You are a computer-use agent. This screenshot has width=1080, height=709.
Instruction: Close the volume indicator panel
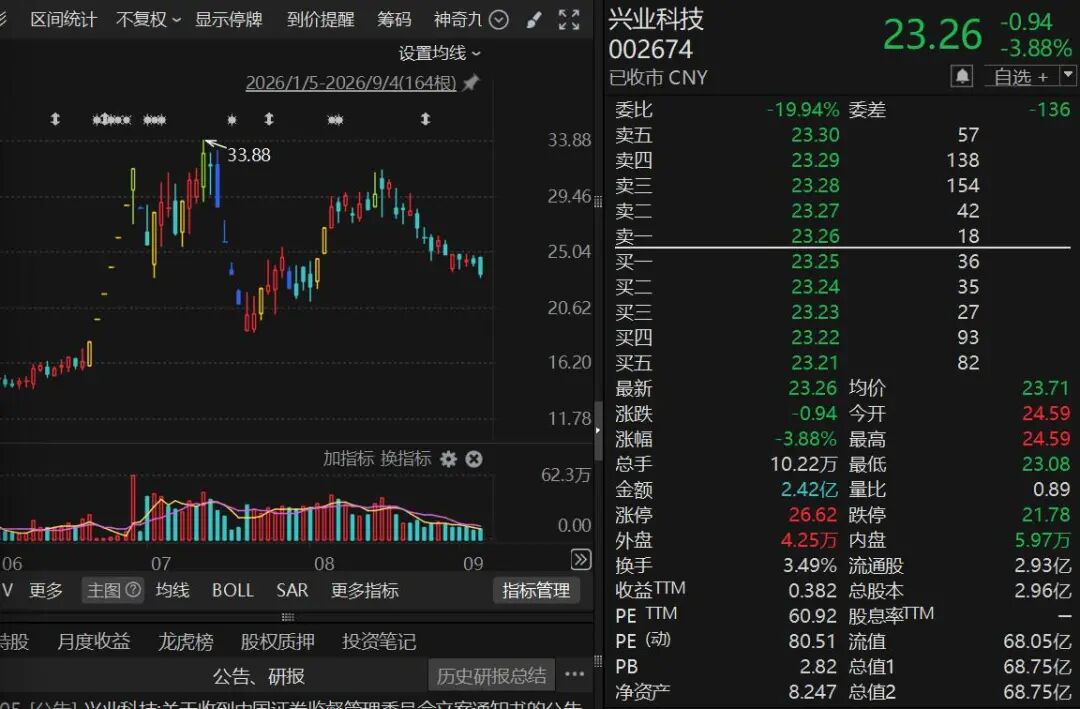point(474,459)
